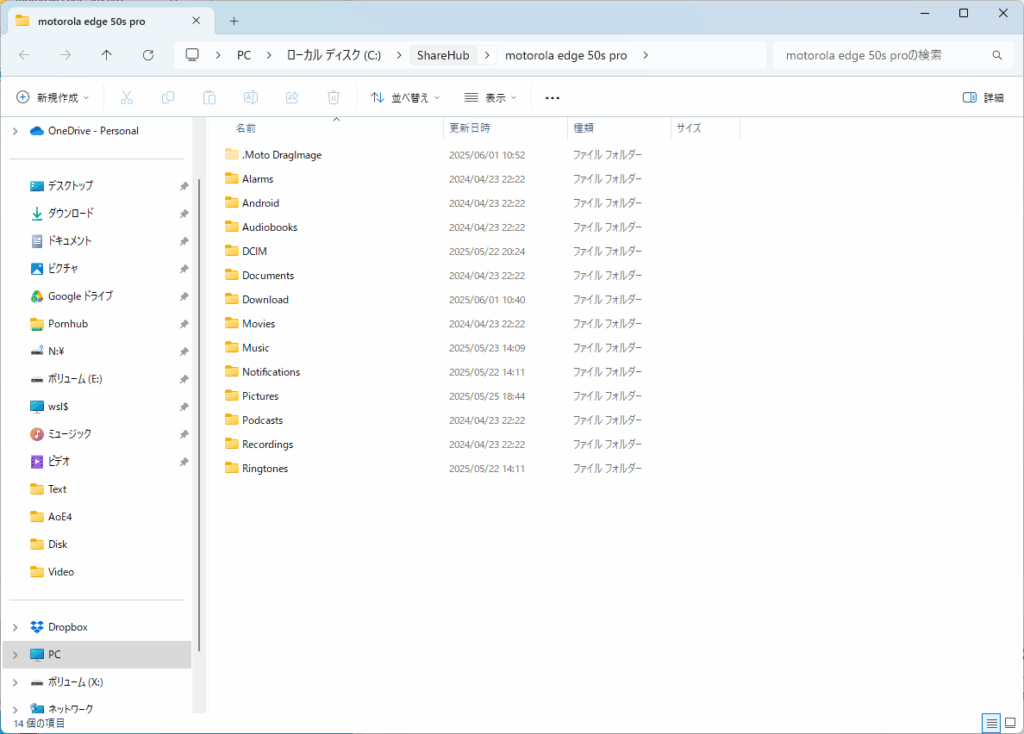Go back with the left arrow

[24, 55]
